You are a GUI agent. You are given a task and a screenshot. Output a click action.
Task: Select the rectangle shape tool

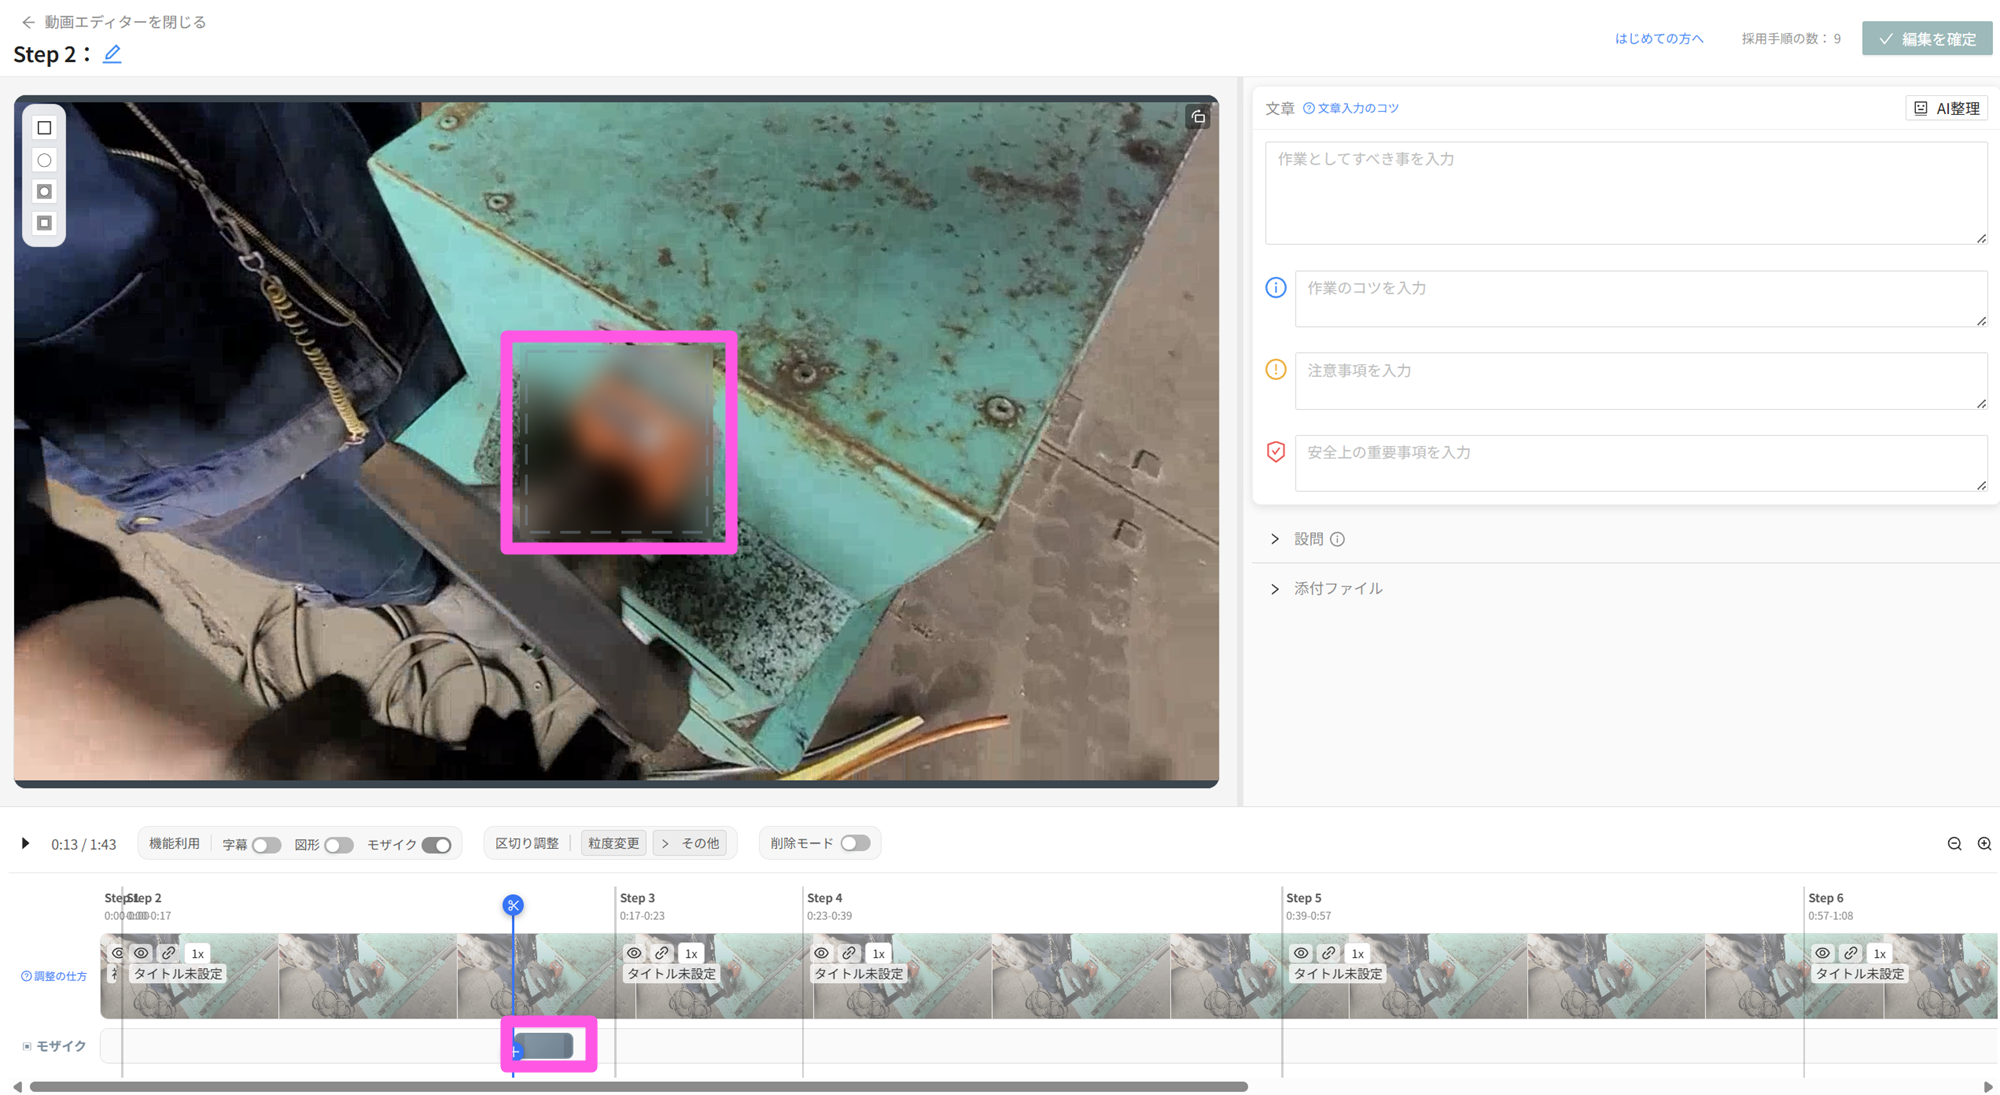(x=44, y=128)
